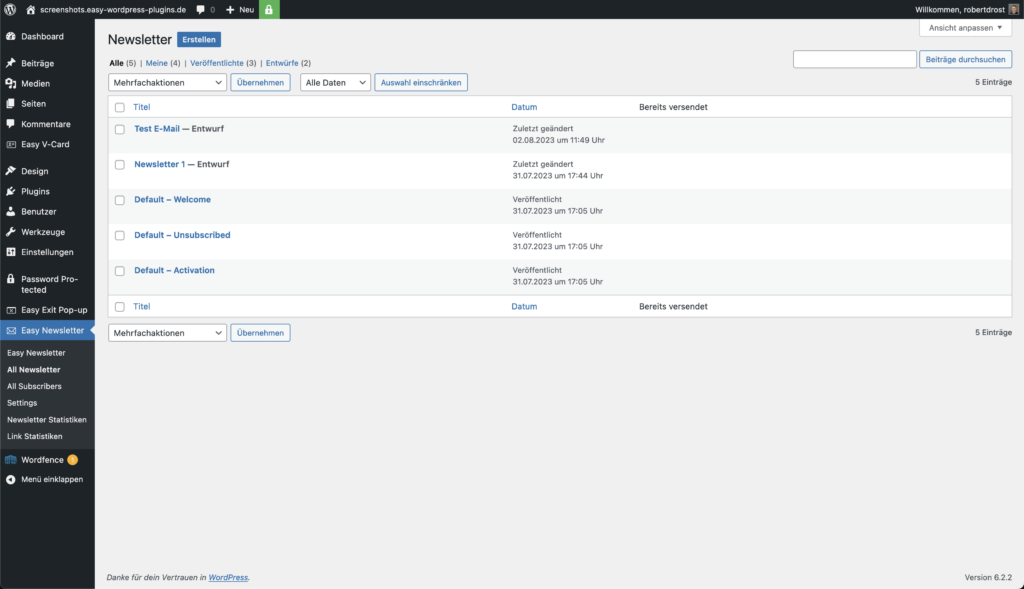Open the bottom Mehrfachaktionen dropdown

pyautogui.click(x=167, y=333)
